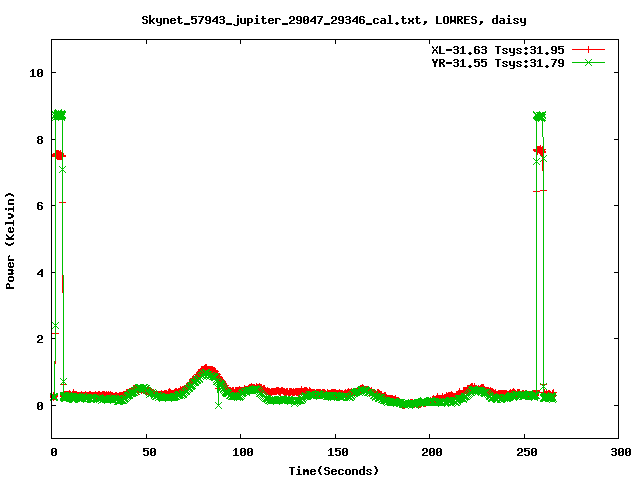Click the largest power peak near 82 seconds
The height and width of the screenshot is (480, 640).
click(206, 370)
